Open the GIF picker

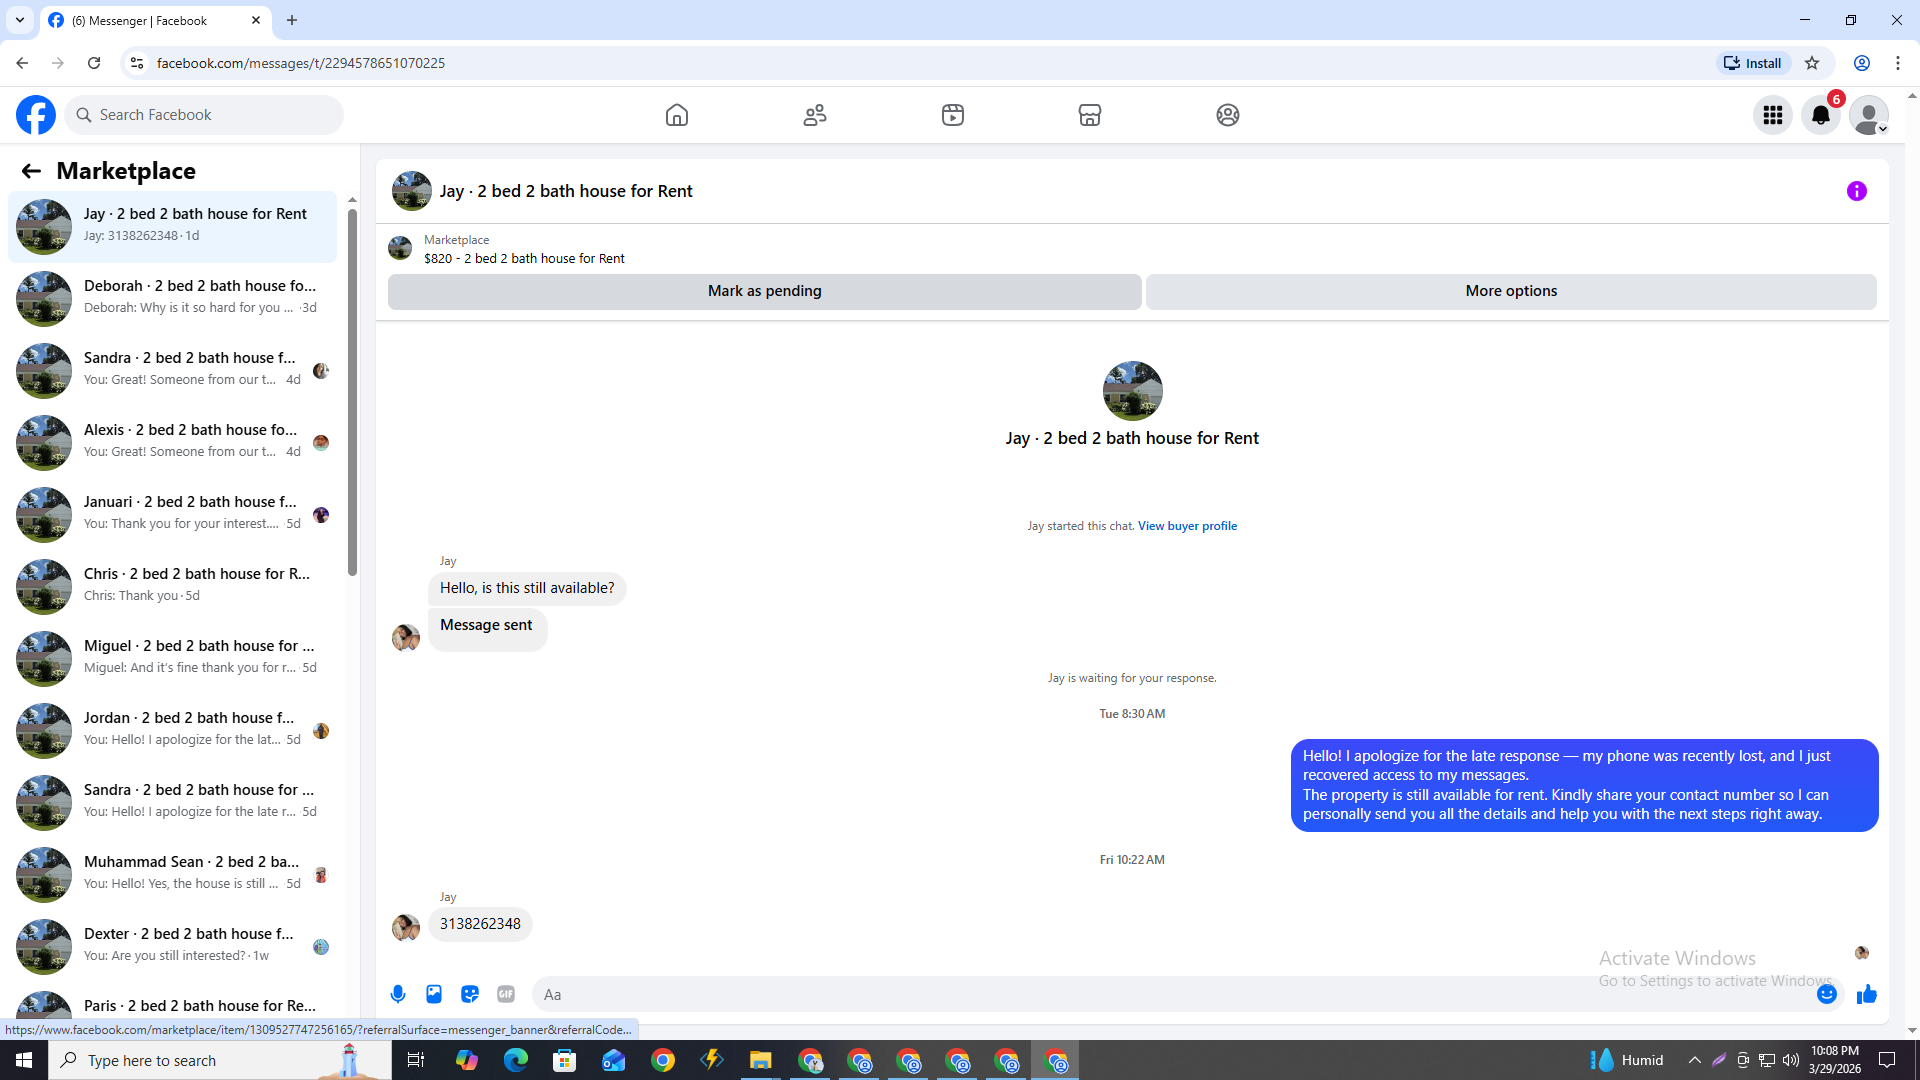(506, 994)
